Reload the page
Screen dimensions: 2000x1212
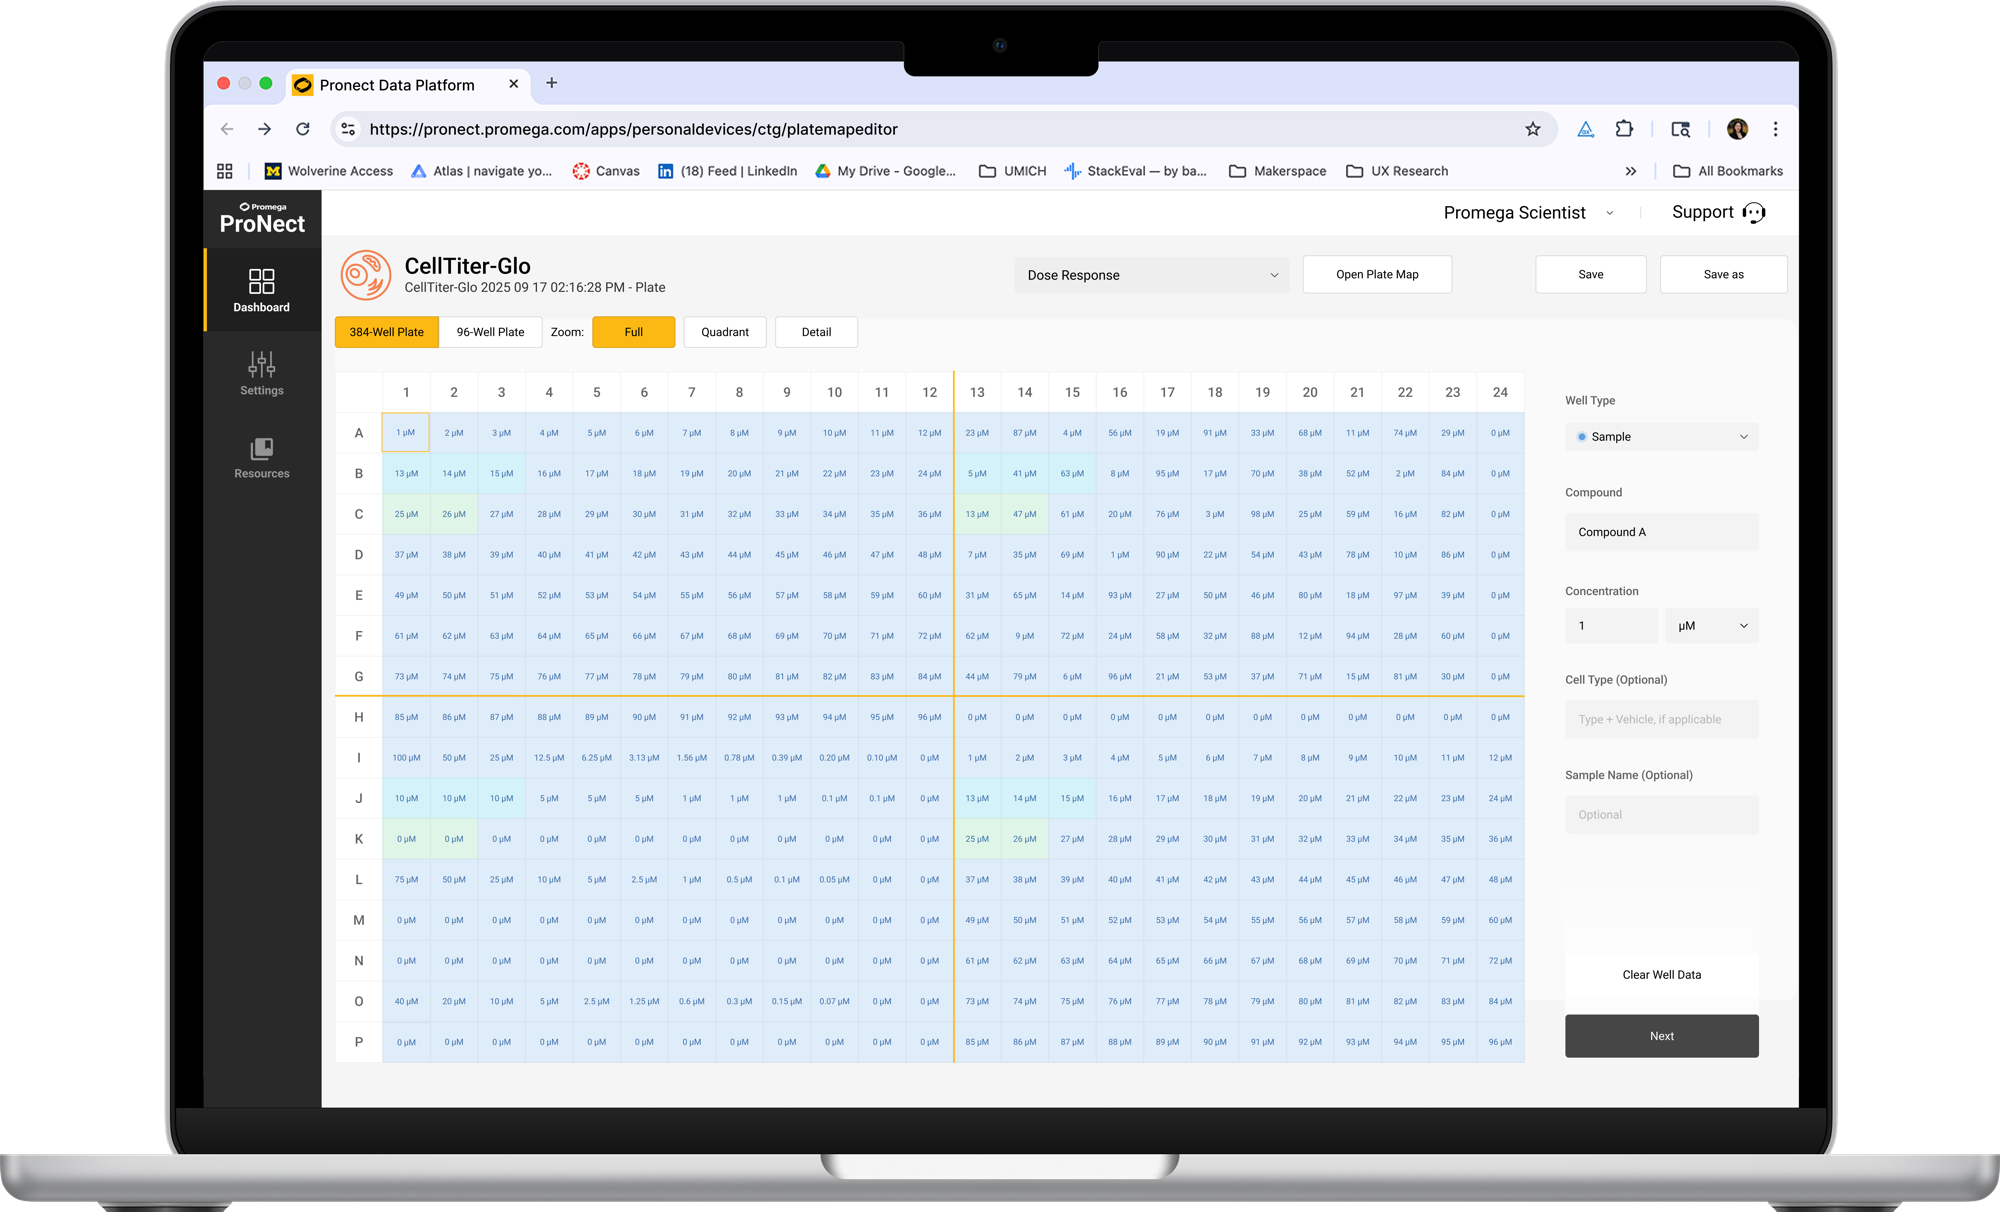pos(303,129)
